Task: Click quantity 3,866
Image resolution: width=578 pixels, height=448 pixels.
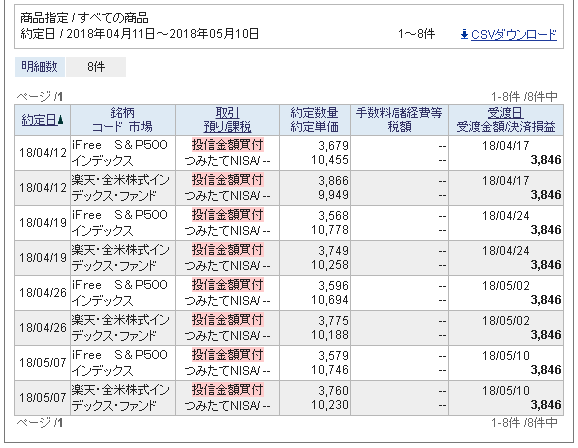Action: tap(334, 181)
